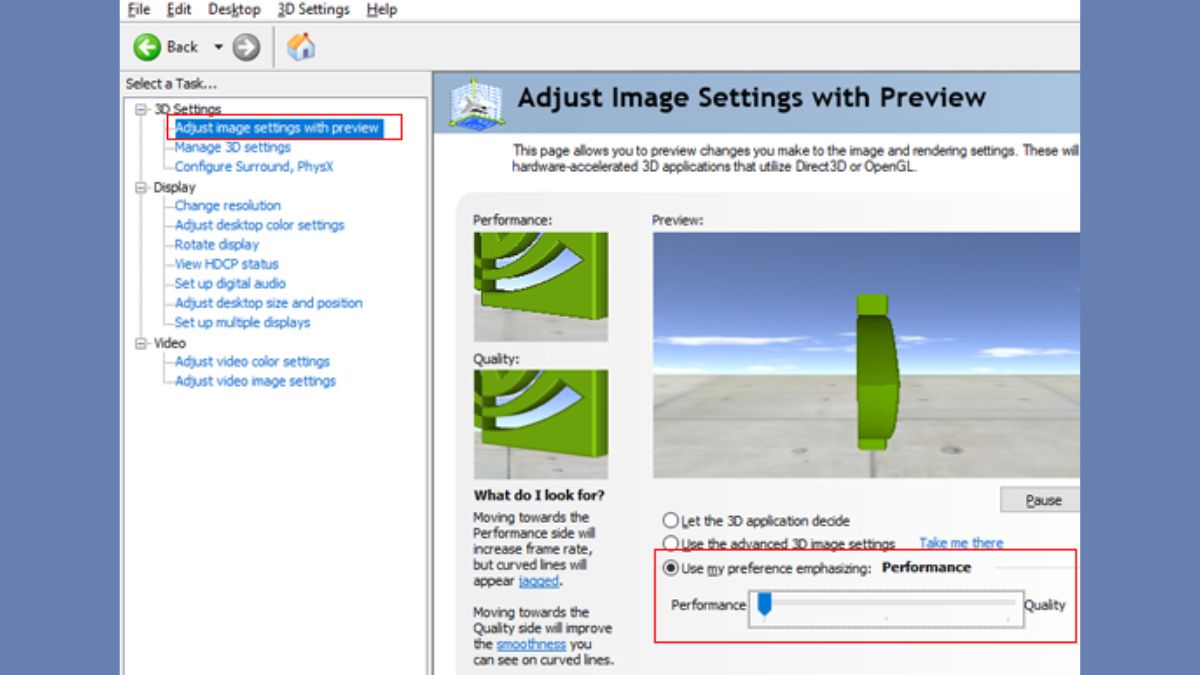1200x675 pixels.
Task: Open View HDCP status
Action: pyautogui.click(x=227, y=264)
